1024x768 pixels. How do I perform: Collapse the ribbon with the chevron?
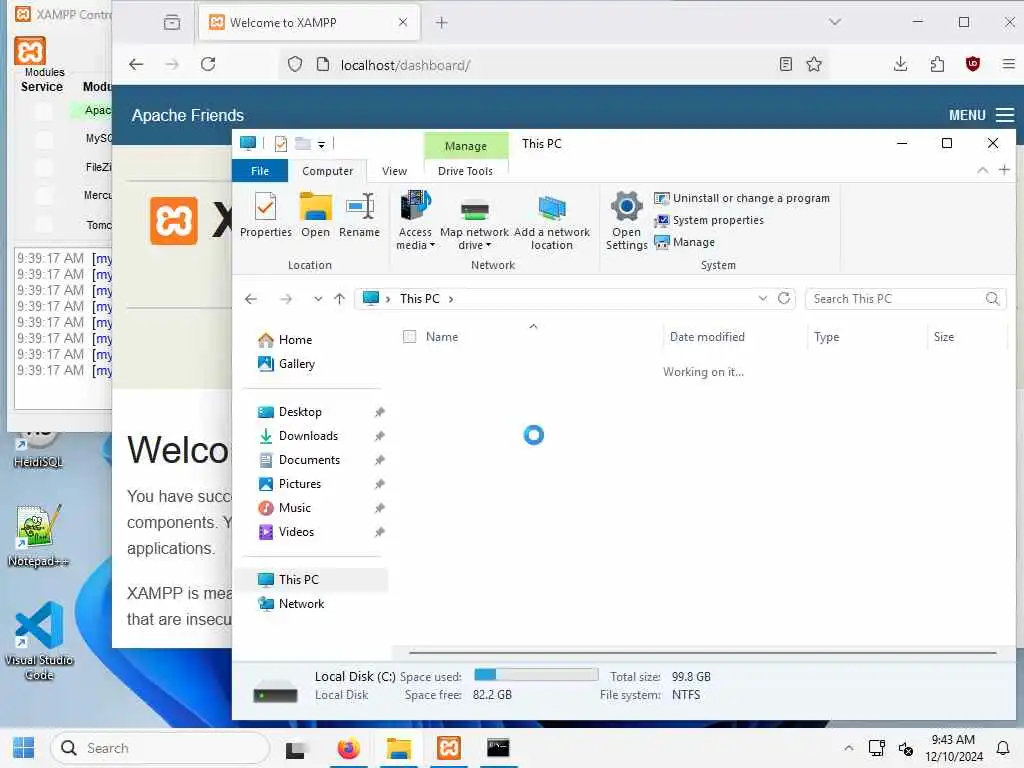(x=982, y=170)
